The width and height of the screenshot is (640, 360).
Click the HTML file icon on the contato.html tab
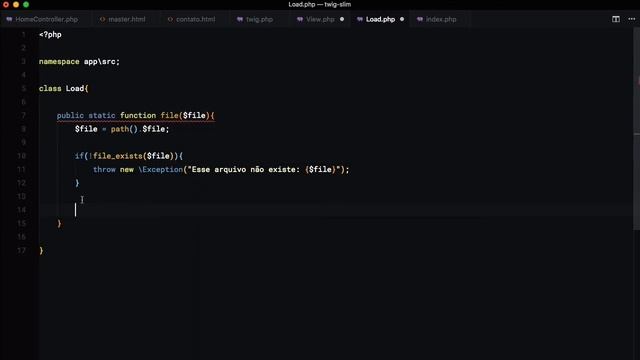point(170,19)
